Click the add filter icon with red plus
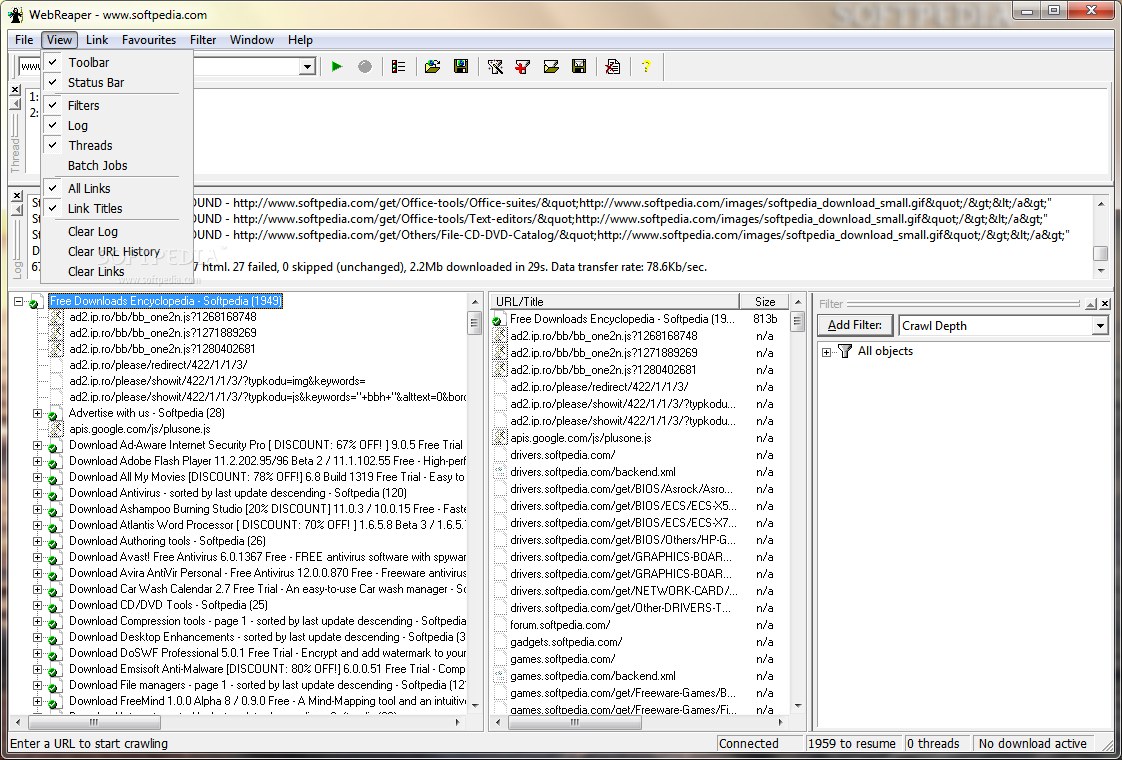Viewport: 1122px width, 760px height. 522,67
